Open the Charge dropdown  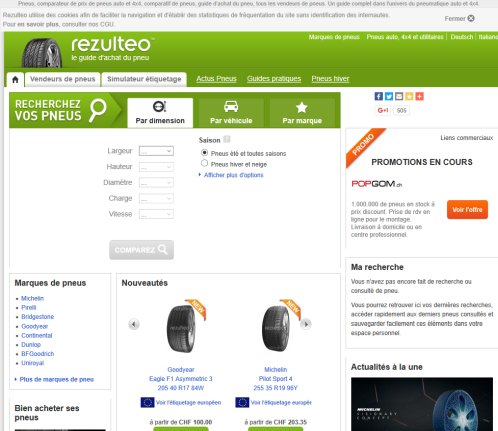[x=156, y=198]
